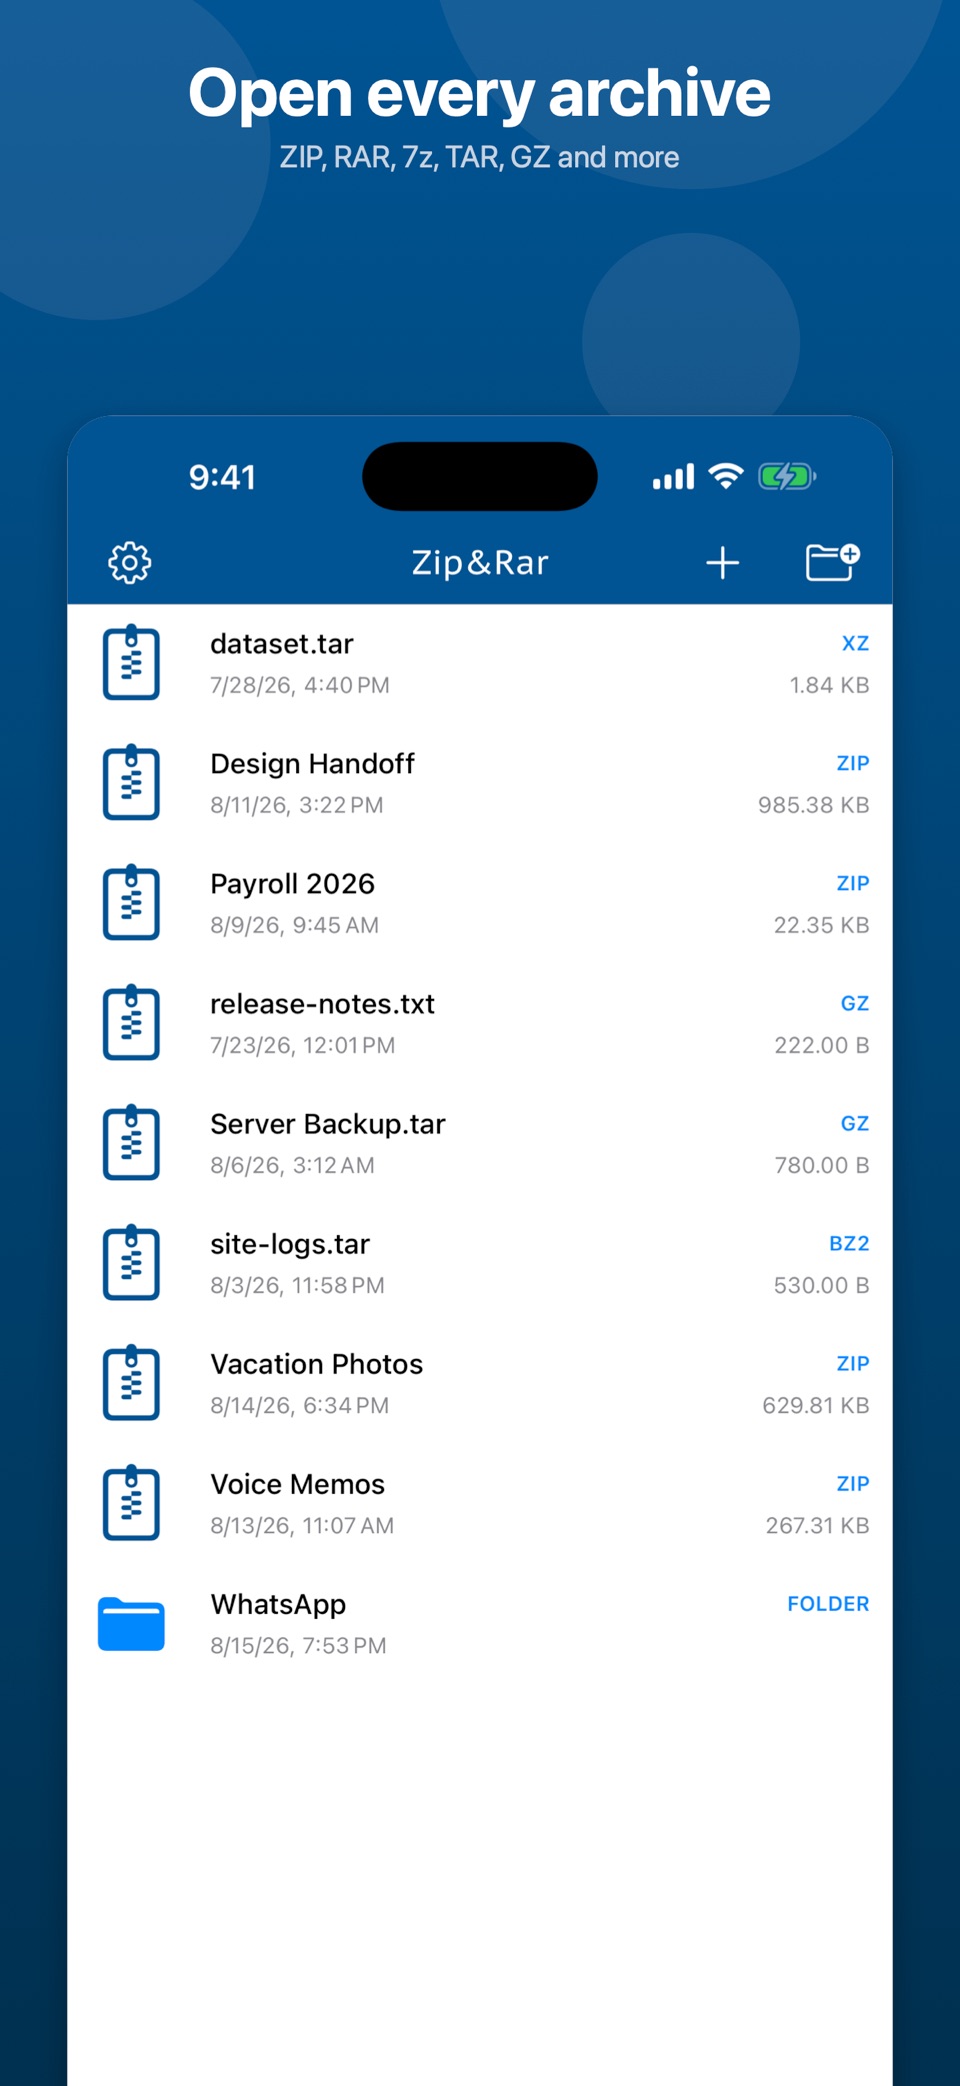Open the settings gear icon

click(x=130, y=563)
